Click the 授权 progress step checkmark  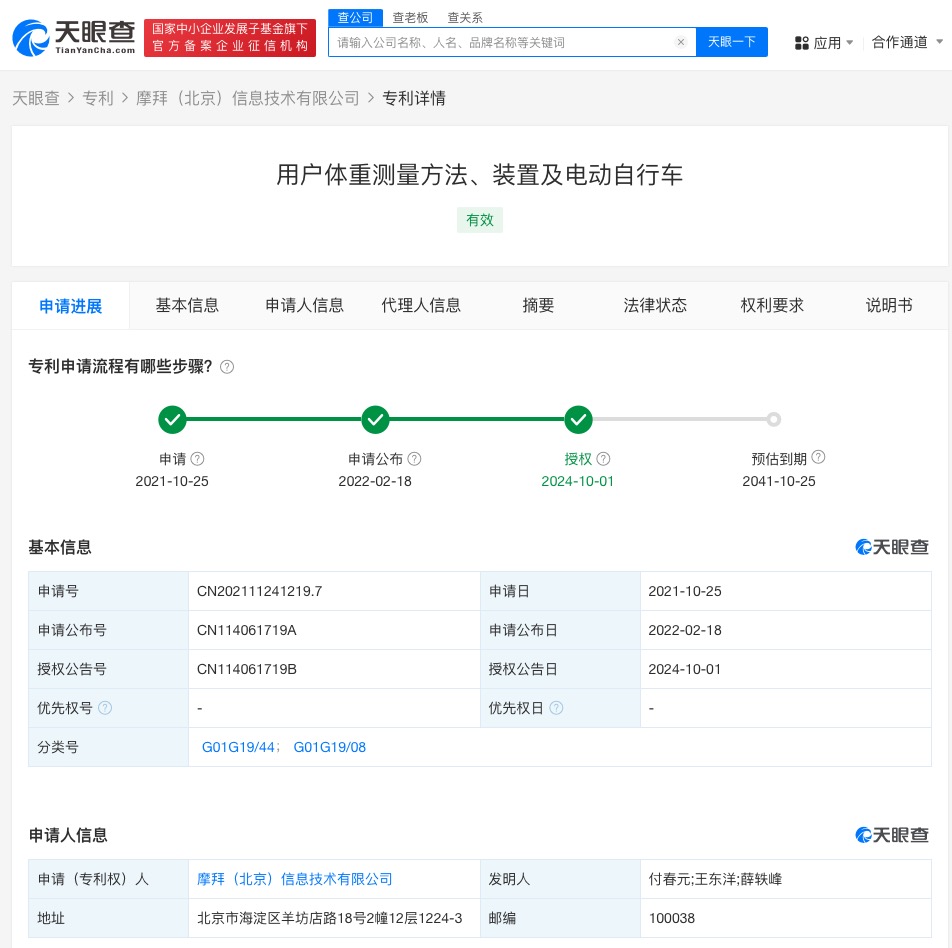point(578,420)
